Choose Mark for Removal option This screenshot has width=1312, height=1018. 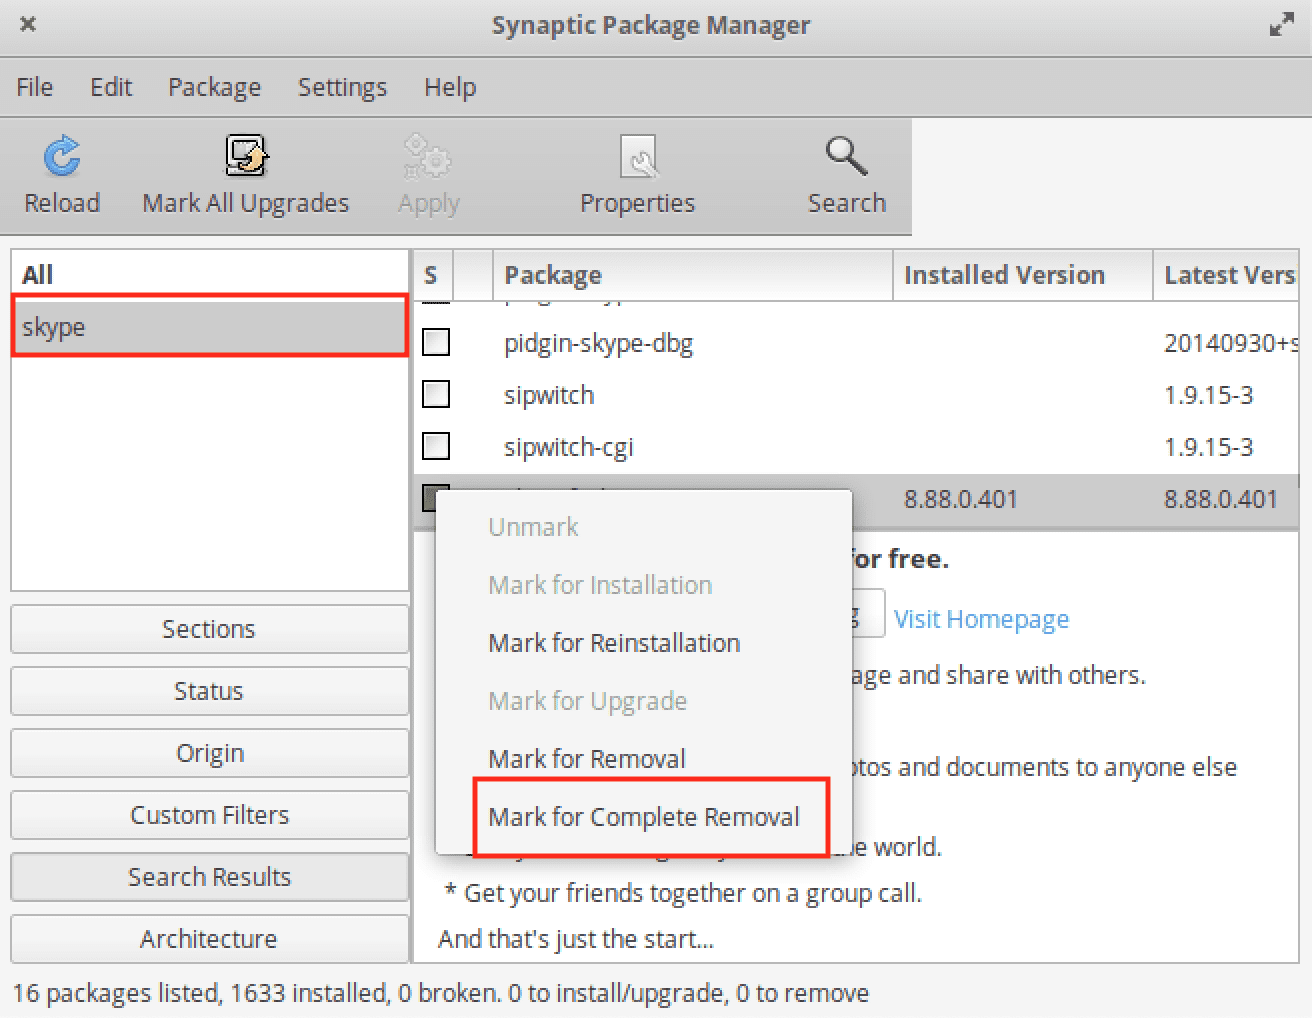[587, 759]
